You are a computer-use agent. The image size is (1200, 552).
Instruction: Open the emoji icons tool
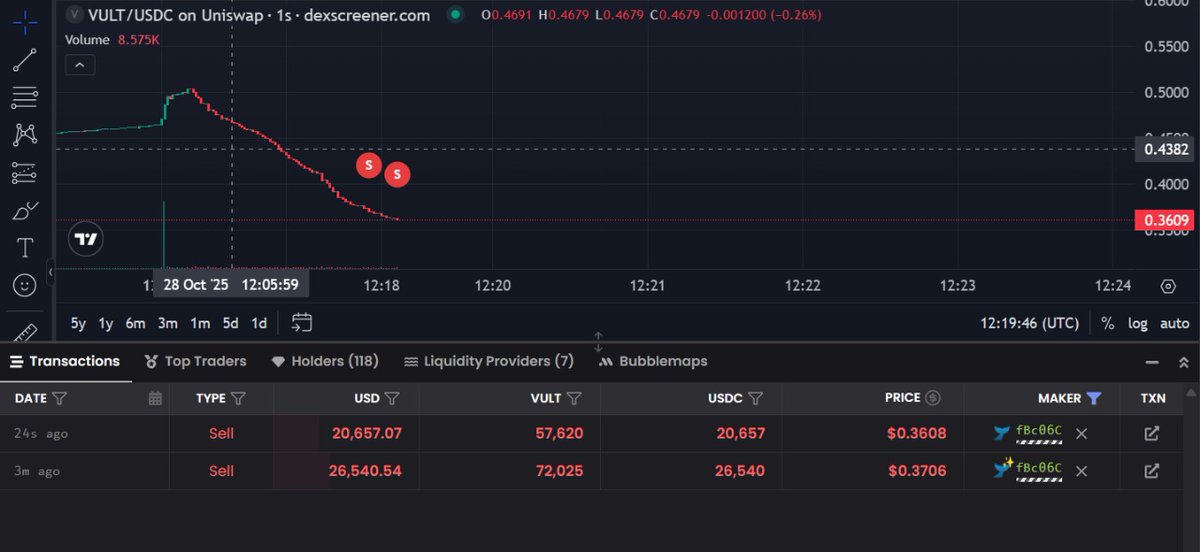25,285
